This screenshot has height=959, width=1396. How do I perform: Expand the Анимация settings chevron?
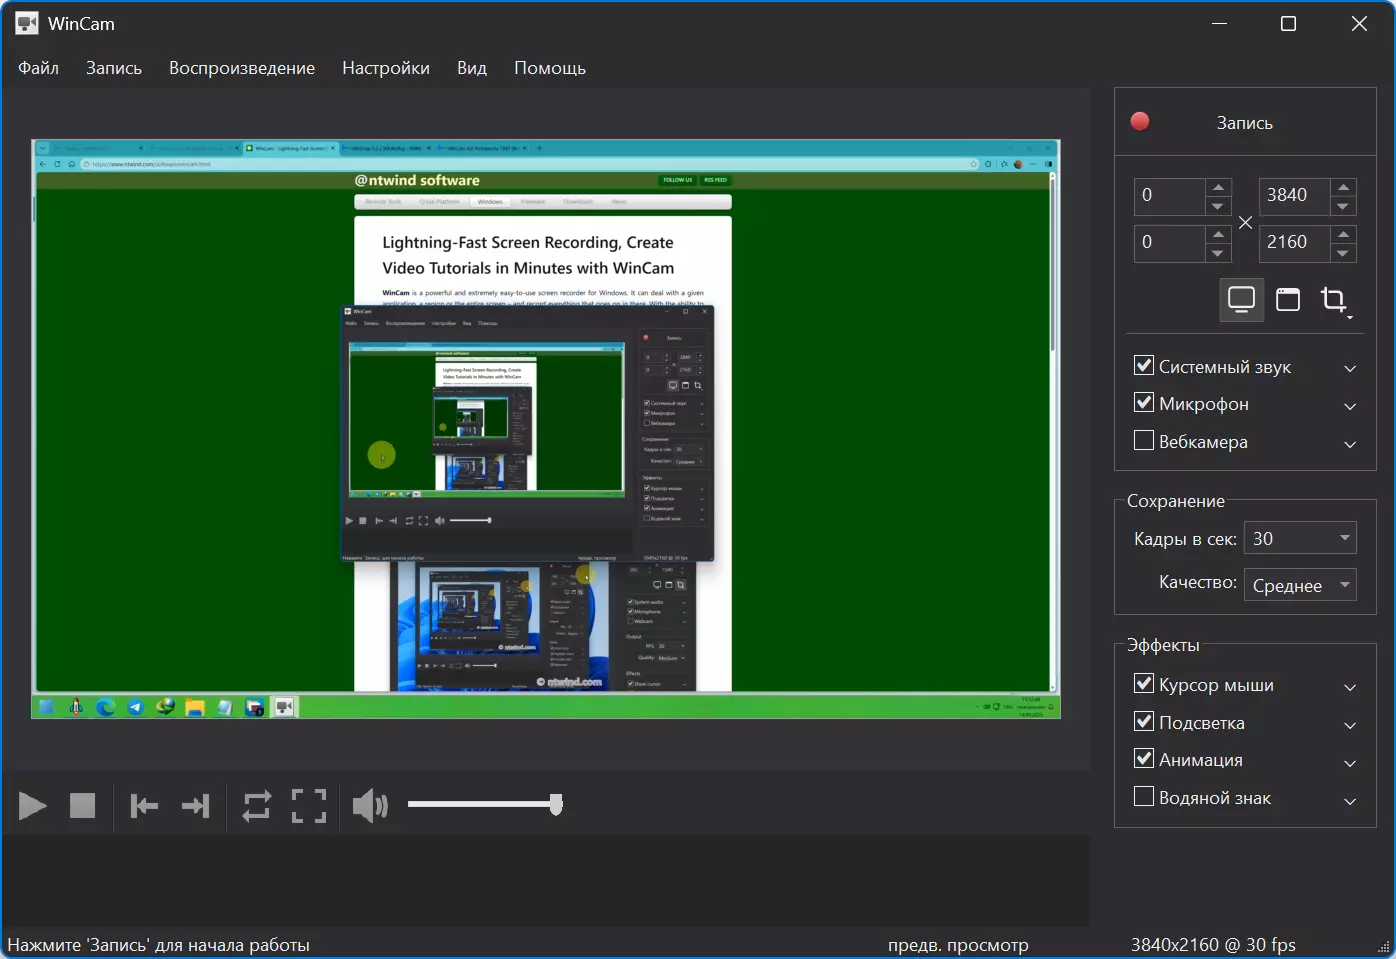pos(1350,762)
